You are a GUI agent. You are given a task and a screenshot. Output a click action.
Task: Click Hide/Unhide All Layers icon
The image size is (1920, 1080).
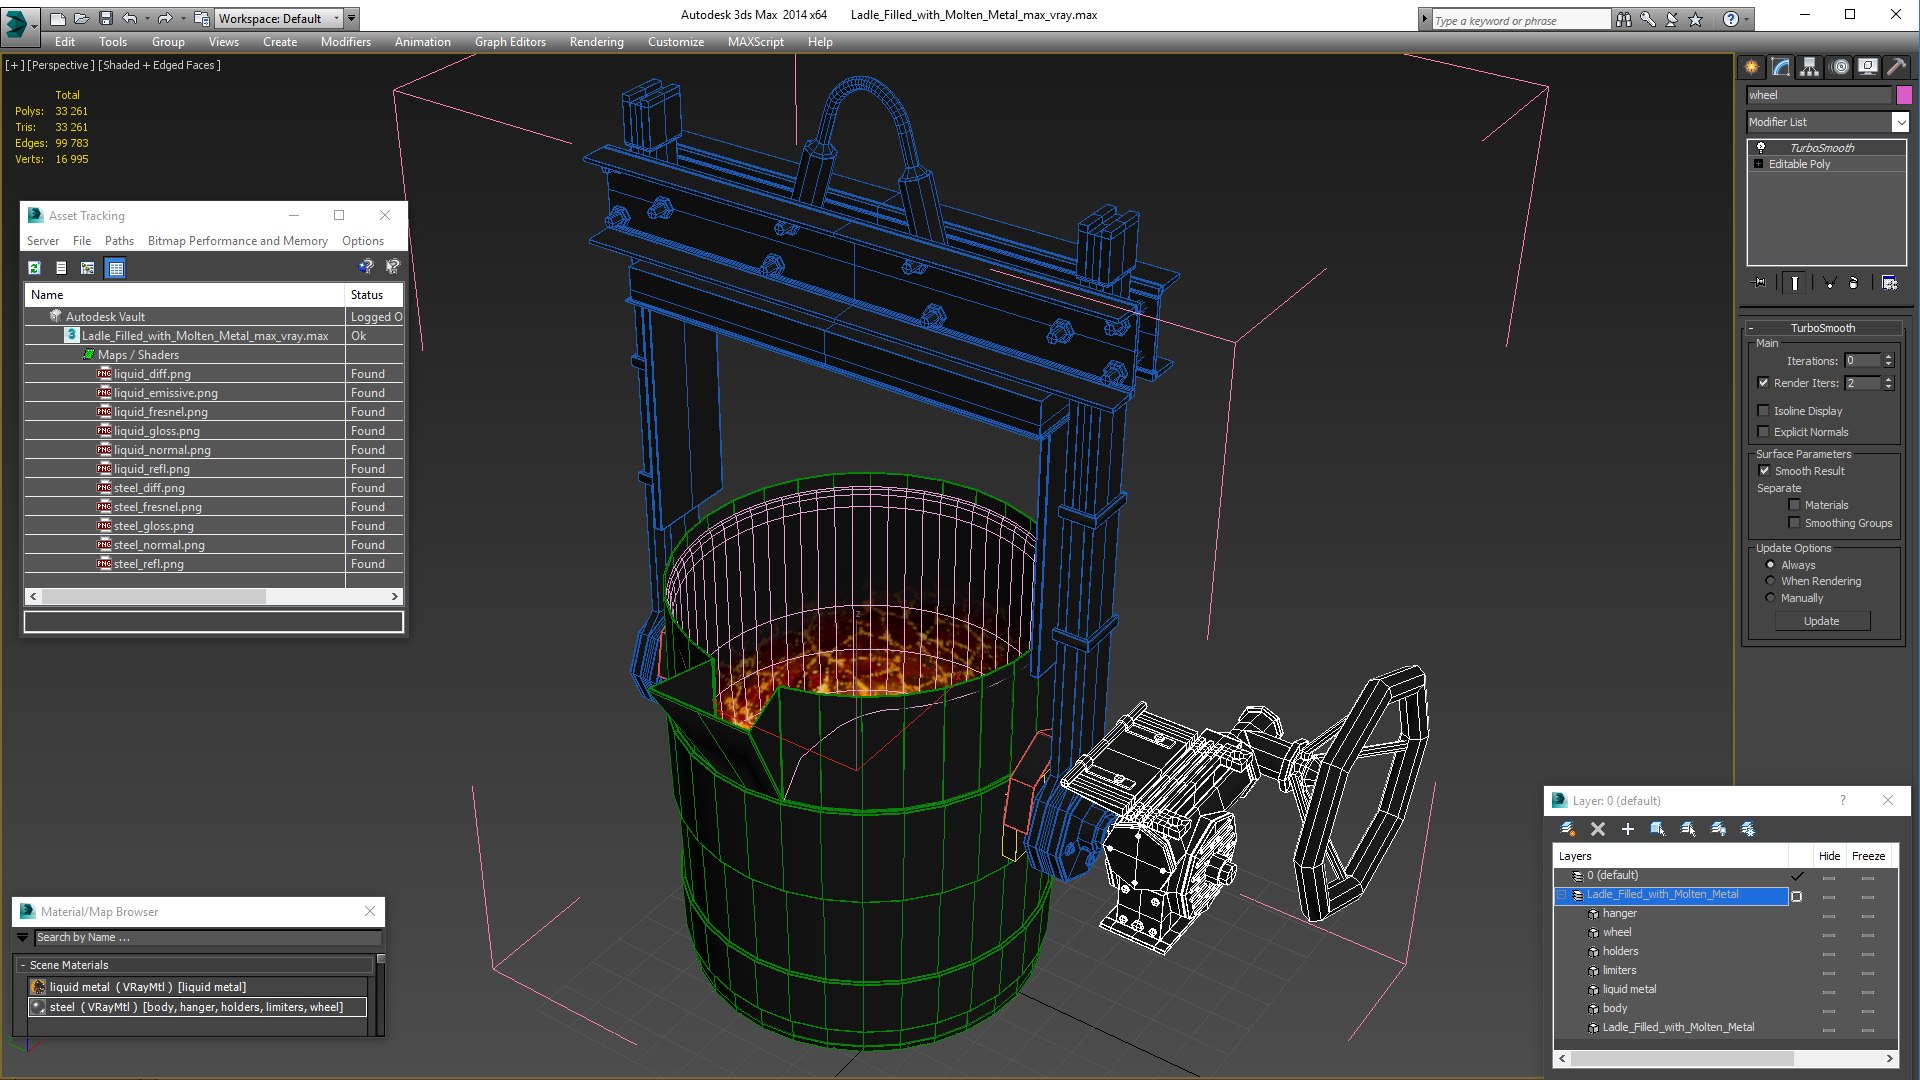(1718, 829)
